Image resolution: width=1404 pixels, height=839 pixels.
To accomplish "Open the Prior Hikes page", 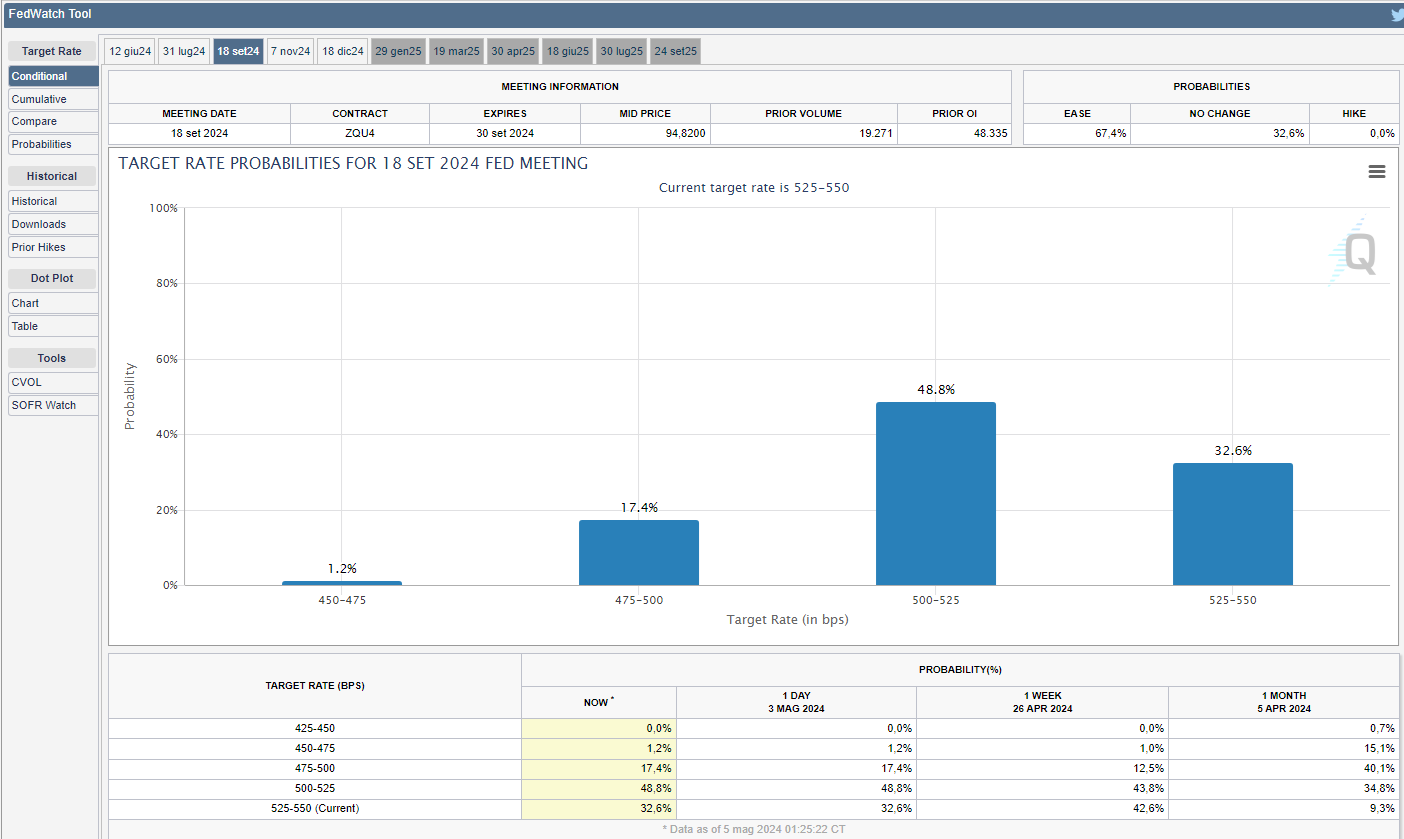I will 53,247.
